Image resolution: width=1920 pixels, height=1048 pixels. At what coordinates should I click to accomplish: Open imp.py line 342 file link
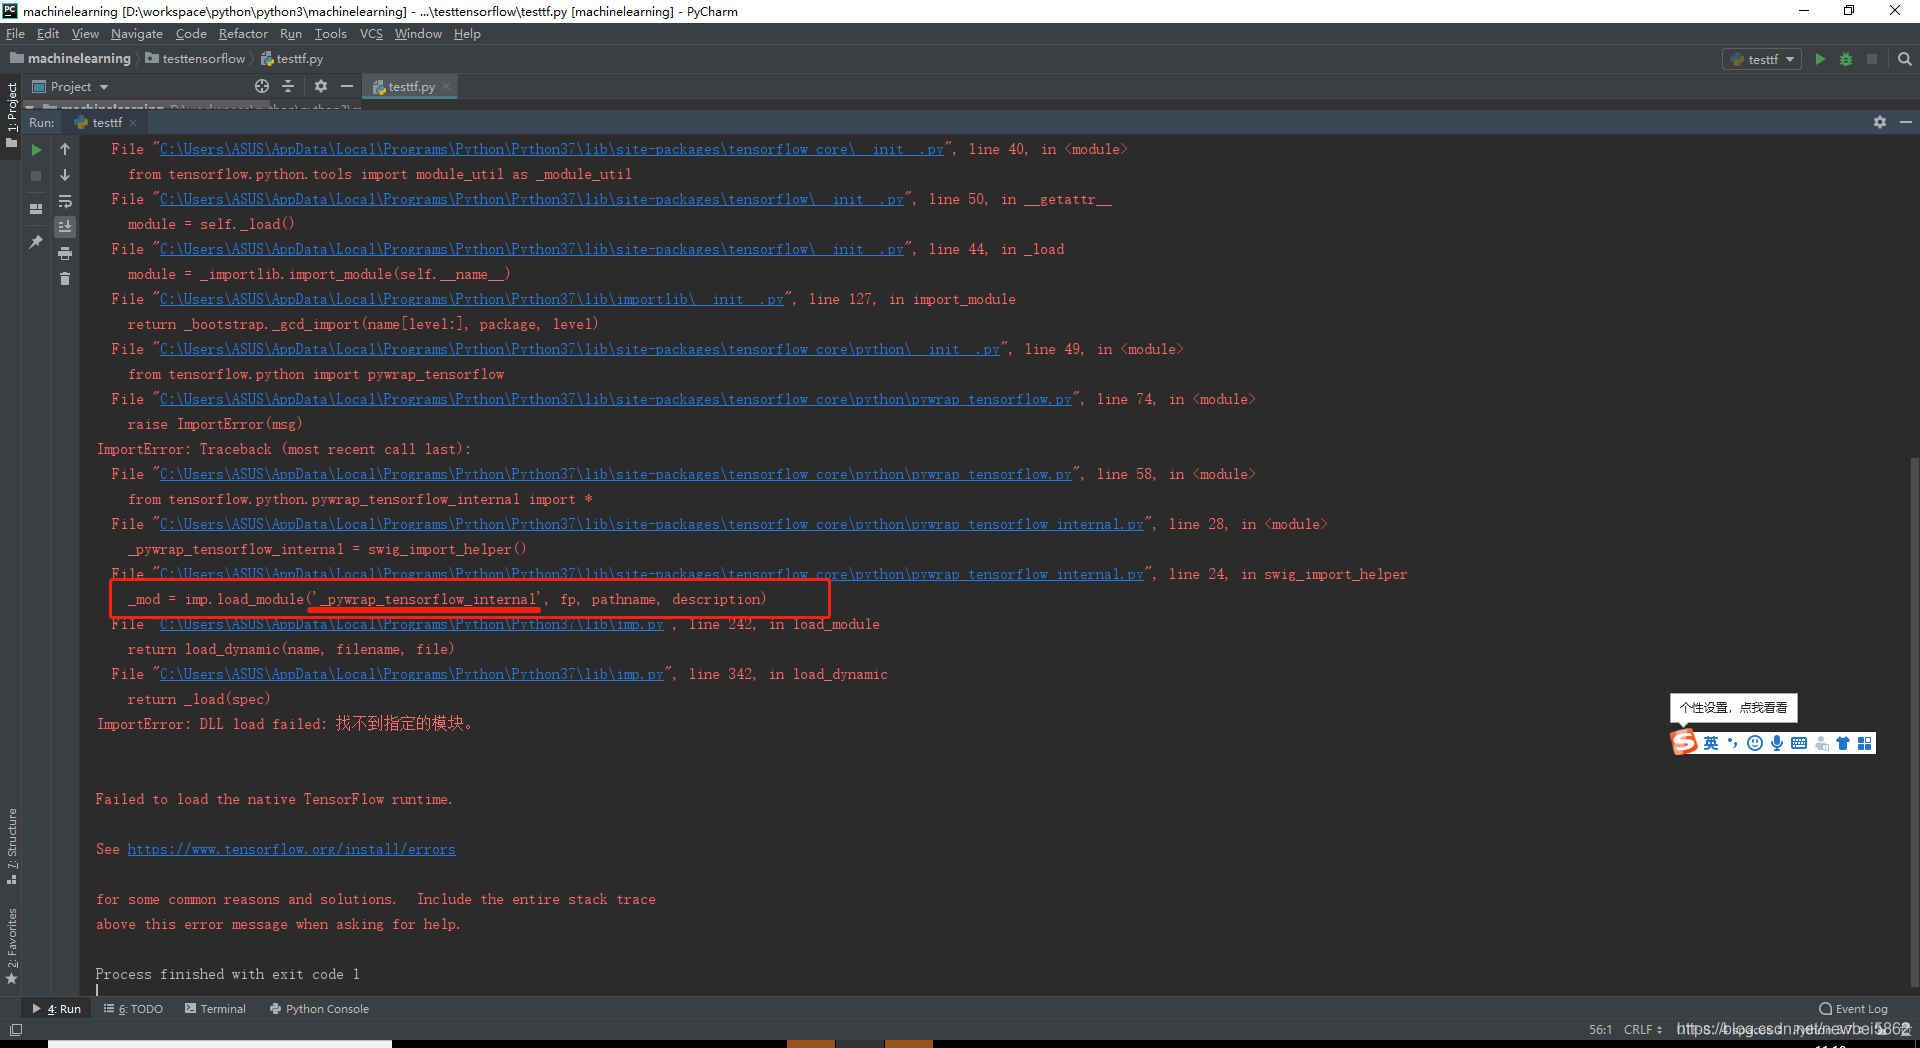pos(411,674)
